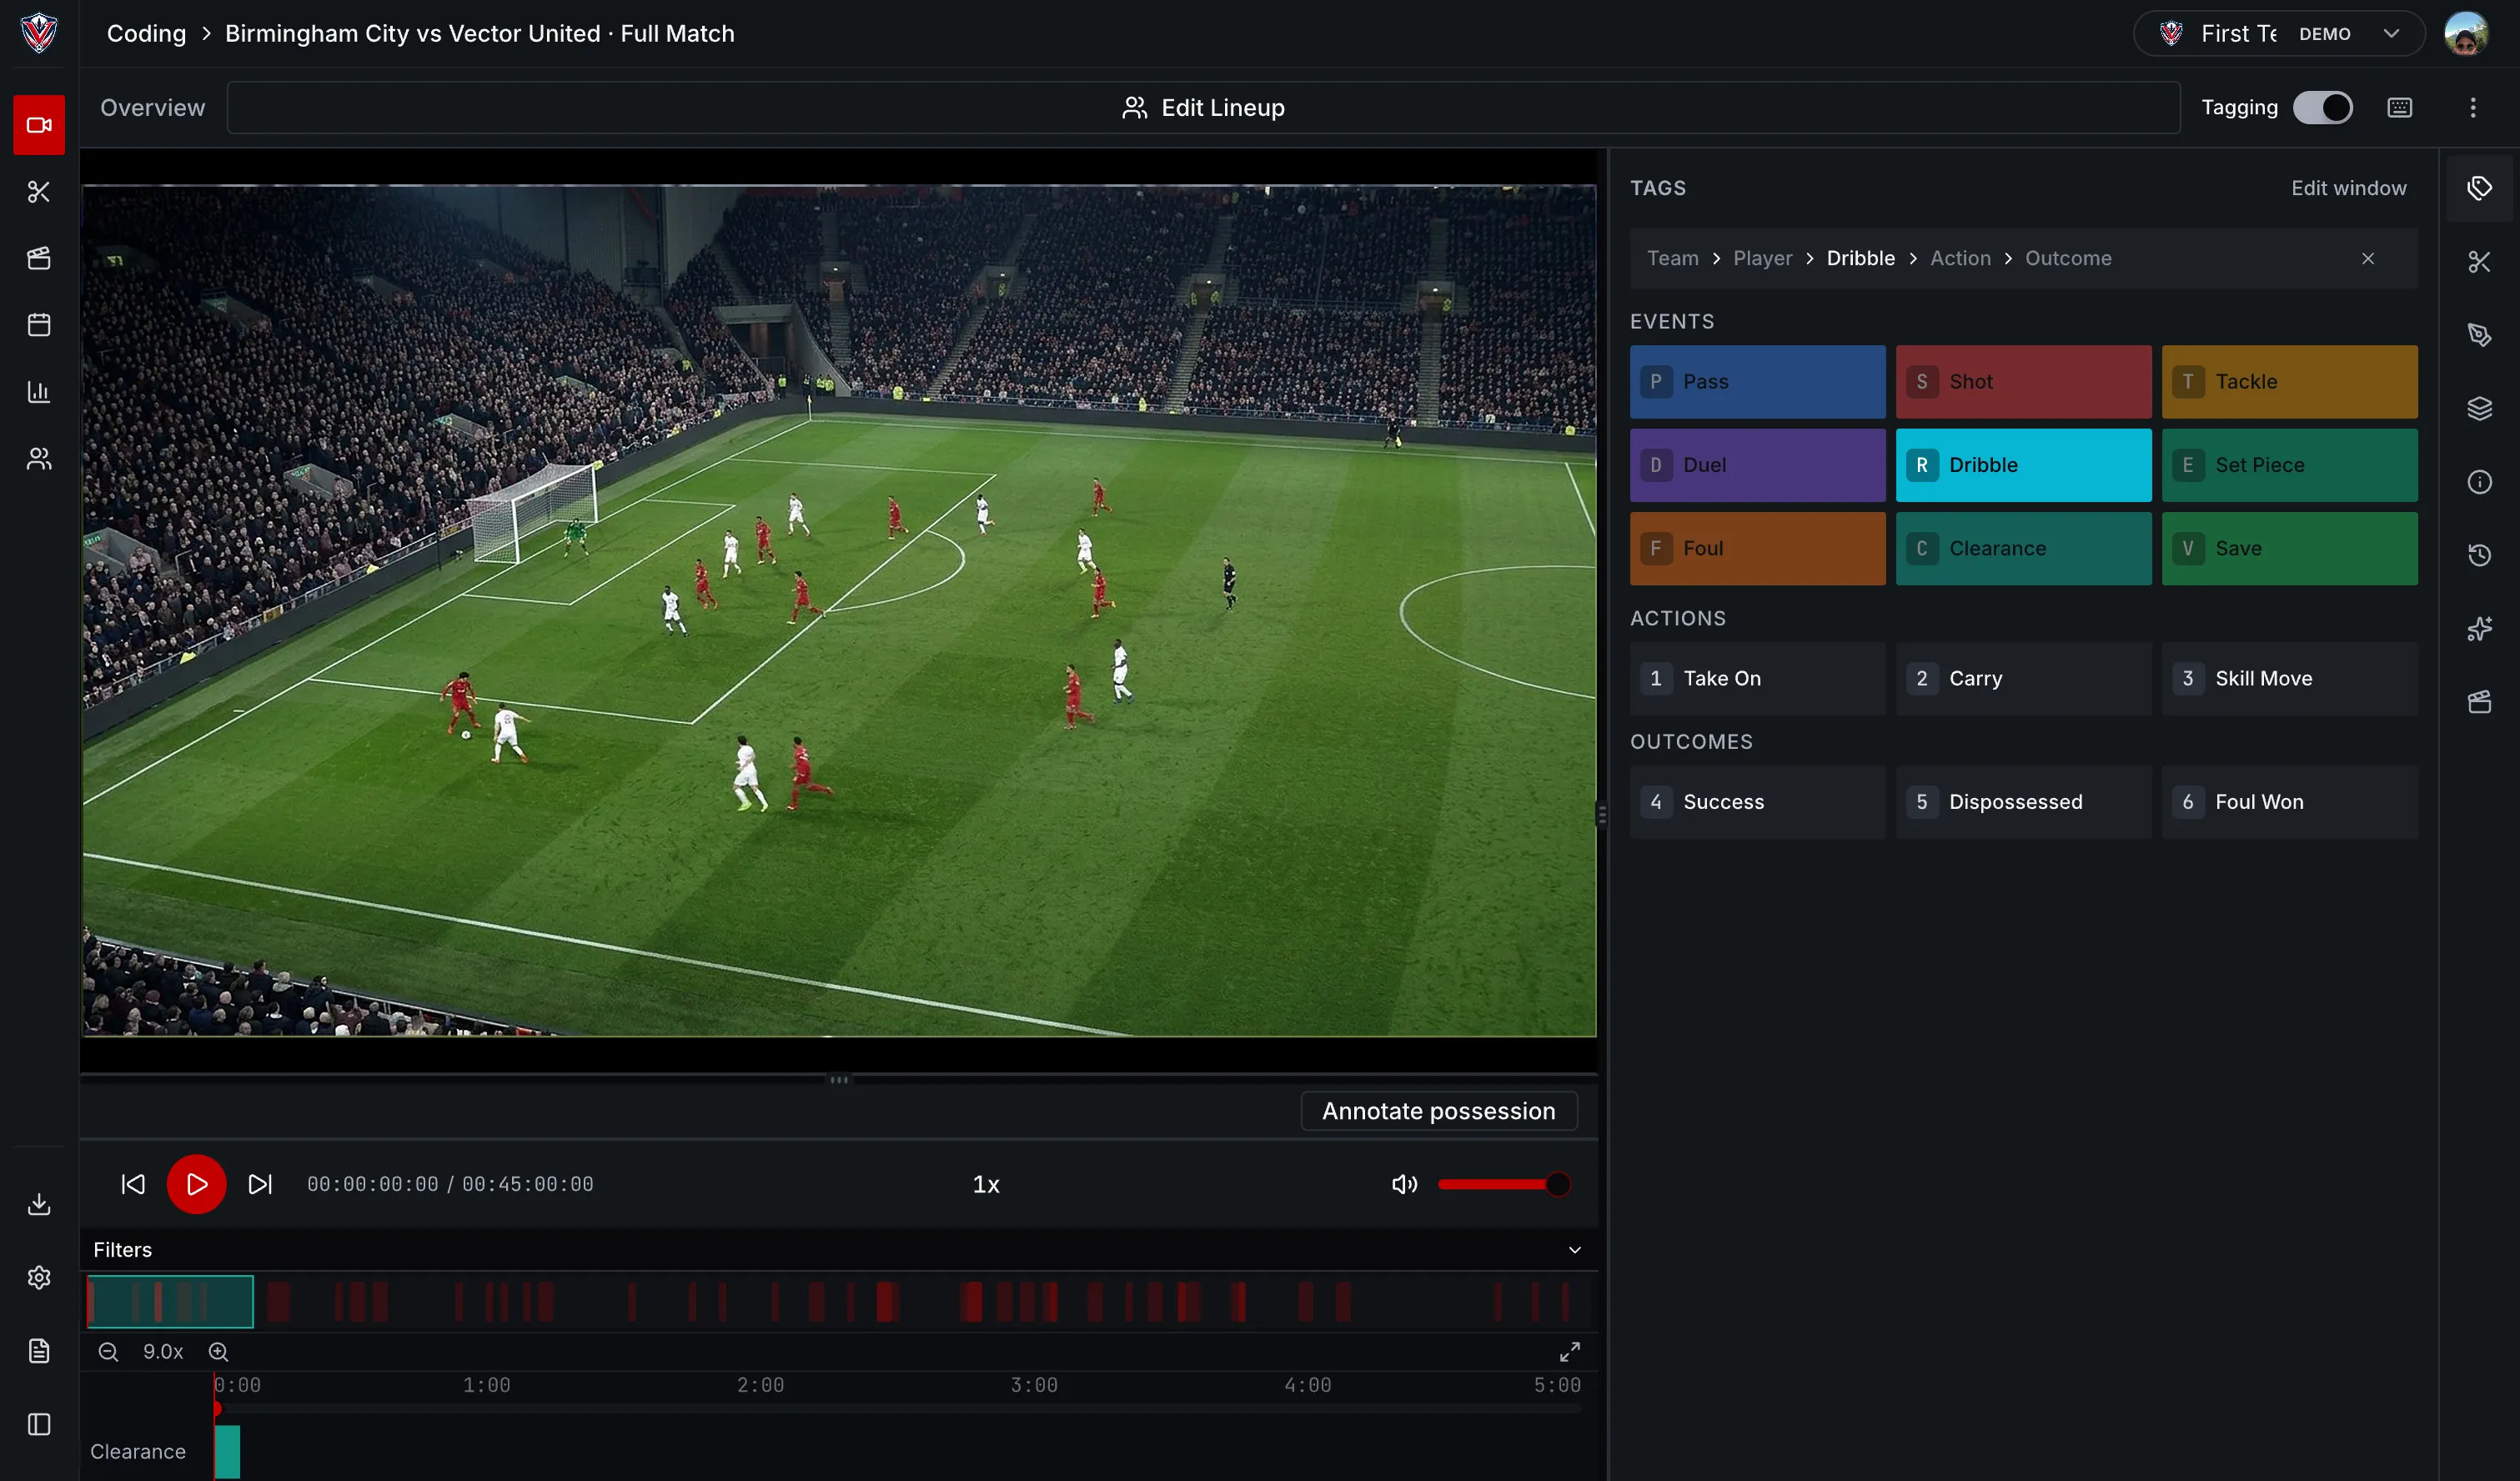Select Player step in tag breadcrumb
Viewport: 2520px width, 1481px height.
click(x=1762, y=258)
